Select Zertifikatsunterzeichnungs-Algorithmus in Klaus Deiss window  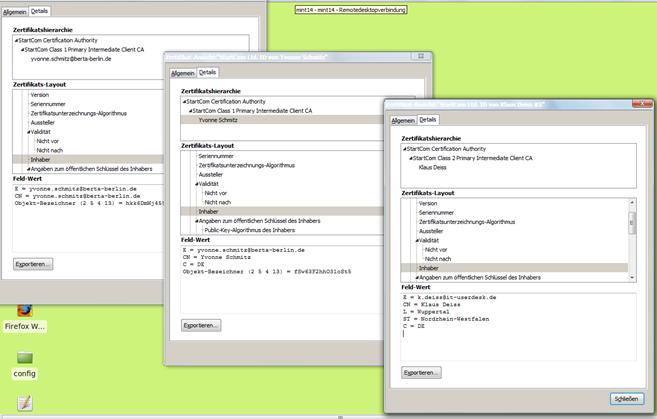pos(467,222)
